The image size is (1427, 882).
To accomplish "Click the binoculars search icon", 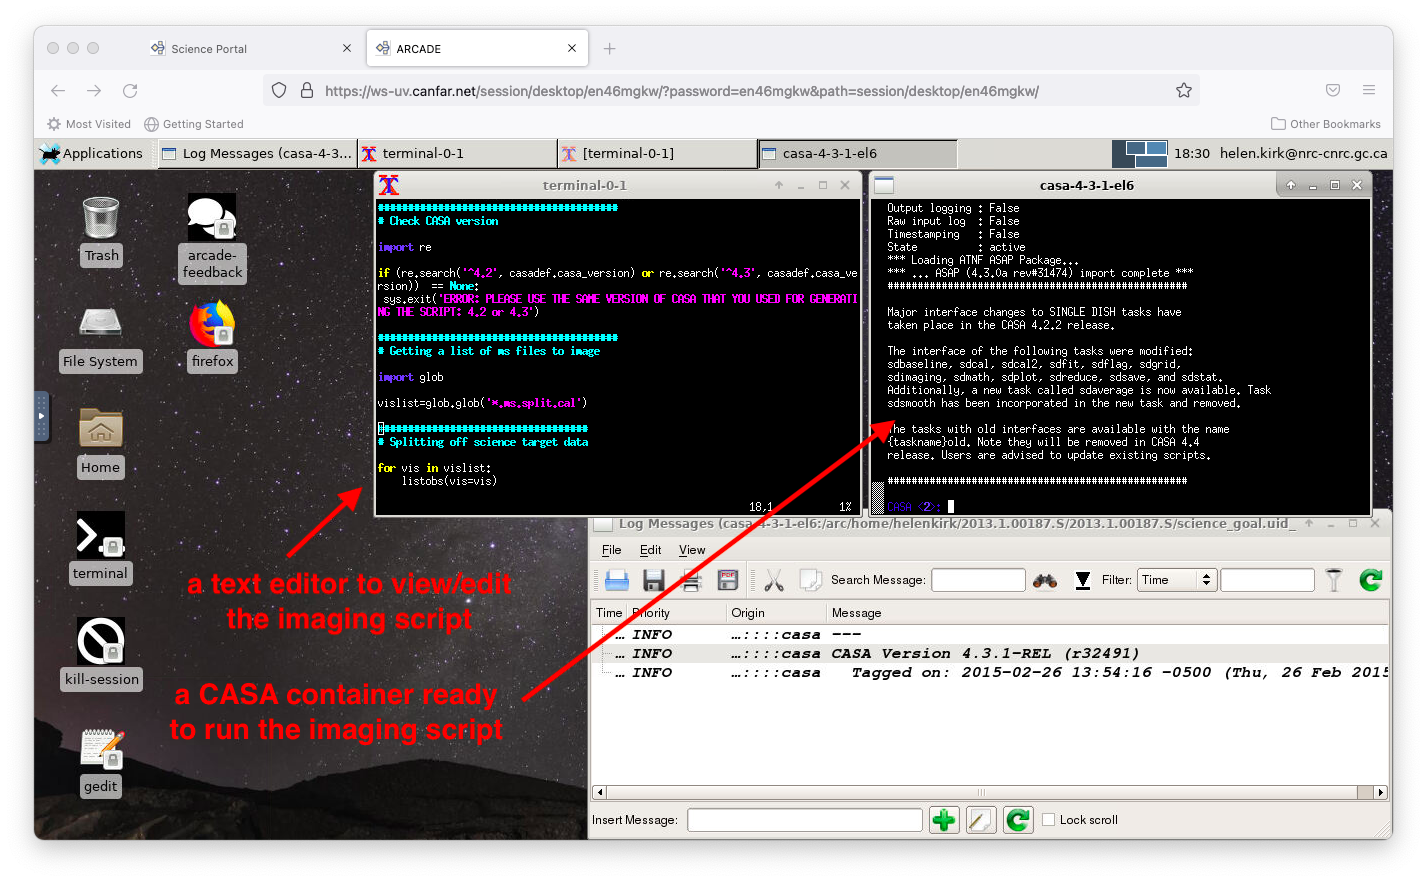I will click(x=1045, y=580).
